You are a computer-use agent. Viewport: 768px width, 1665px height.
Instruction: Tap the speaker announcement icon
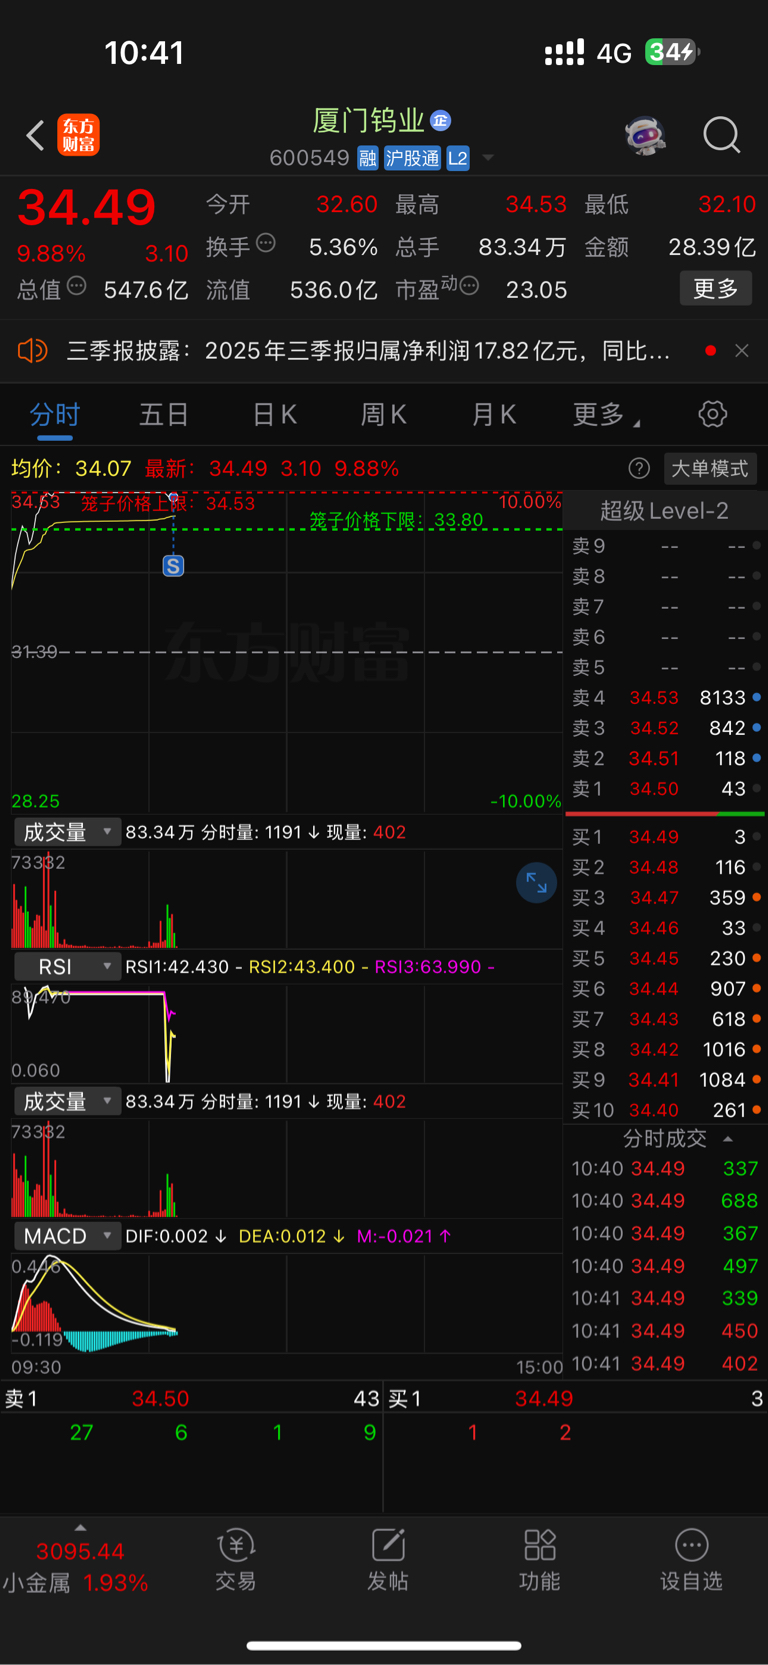click(32, 351)
